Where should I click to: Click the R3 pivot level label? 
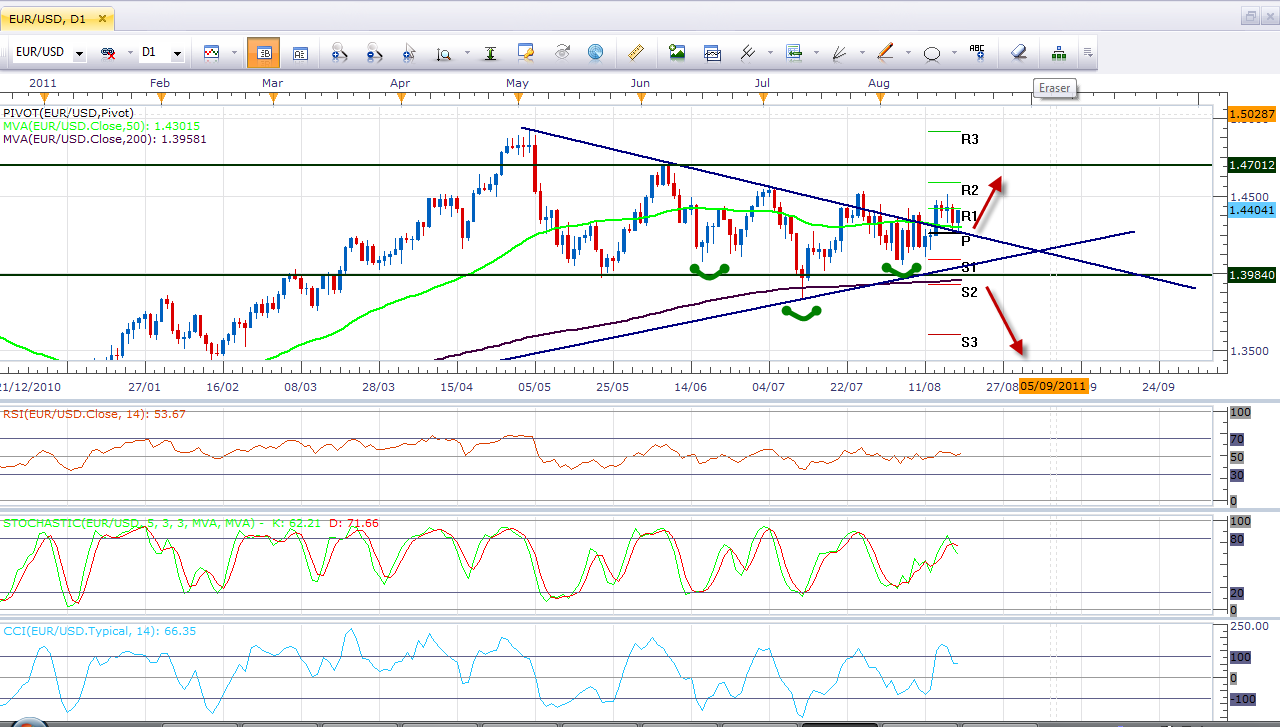tap(969, 139)
